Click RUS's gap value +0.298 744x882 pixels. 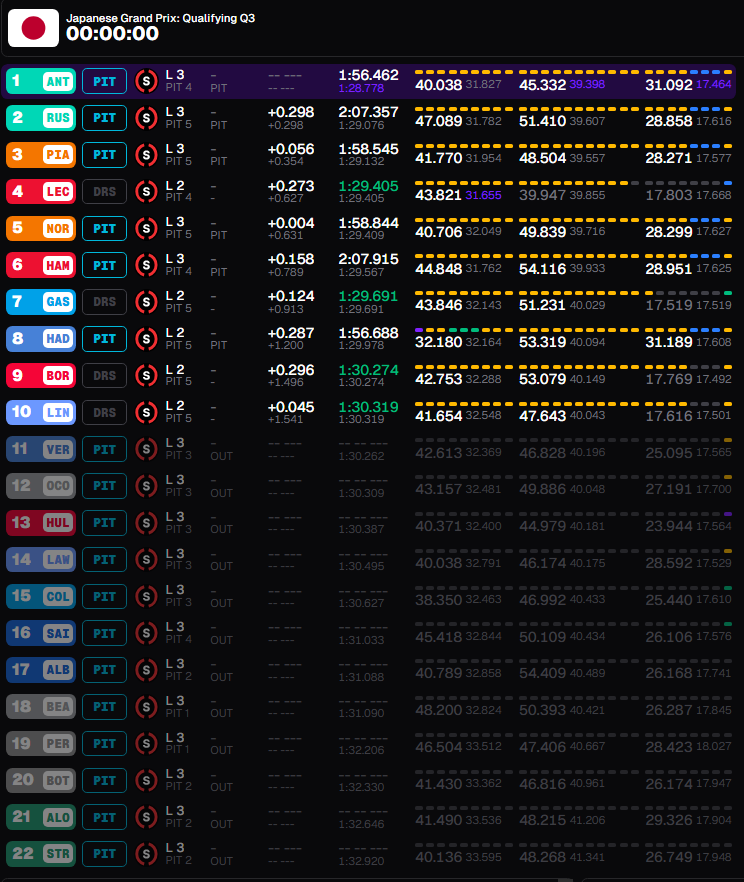(291, 112)
